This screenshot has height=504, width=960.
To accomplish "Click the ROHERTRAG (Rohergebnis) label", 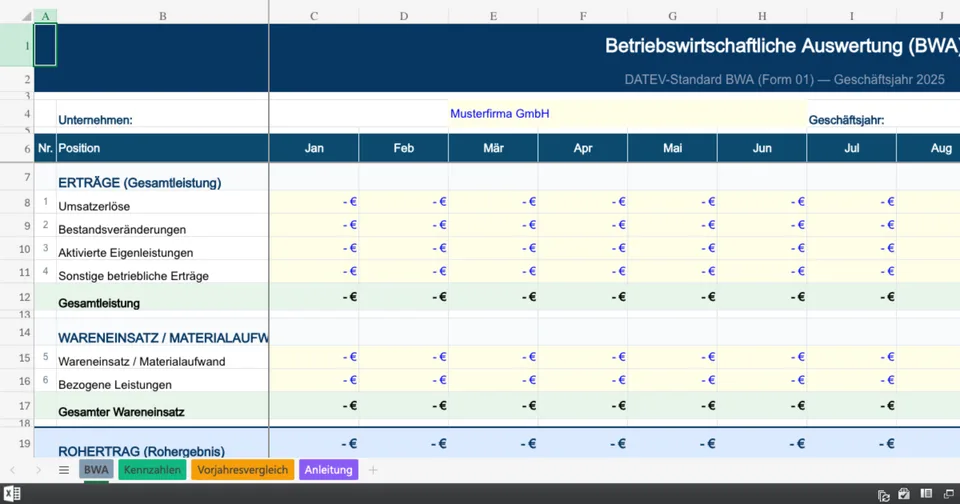I will point(141,451).
